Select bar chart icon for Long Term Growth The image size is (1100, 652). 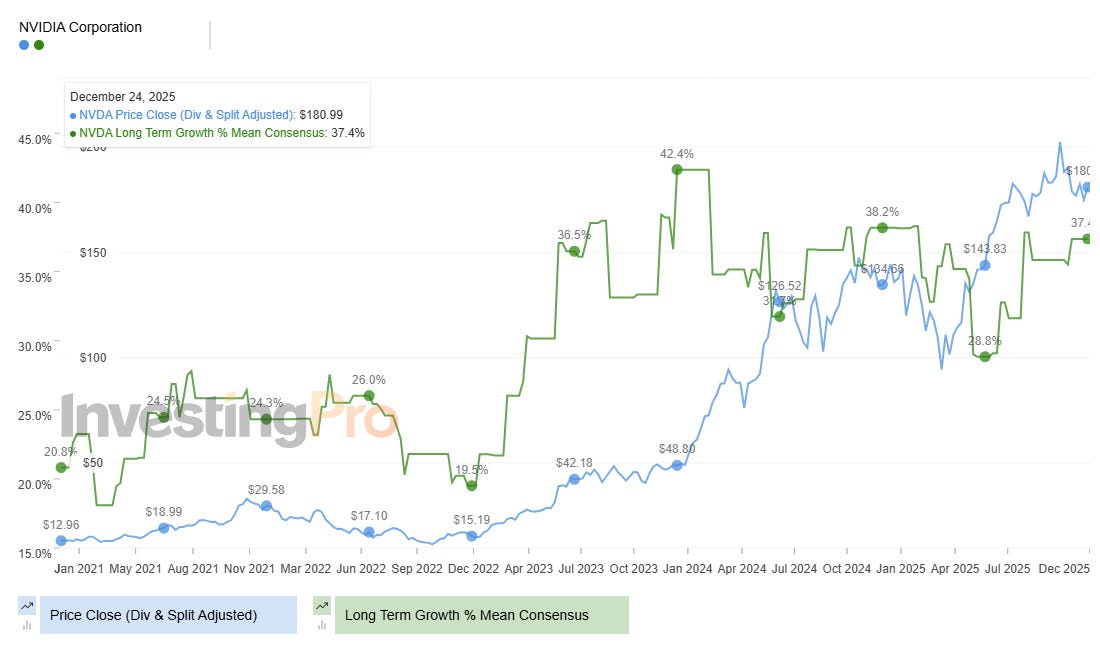coord(322,625)
